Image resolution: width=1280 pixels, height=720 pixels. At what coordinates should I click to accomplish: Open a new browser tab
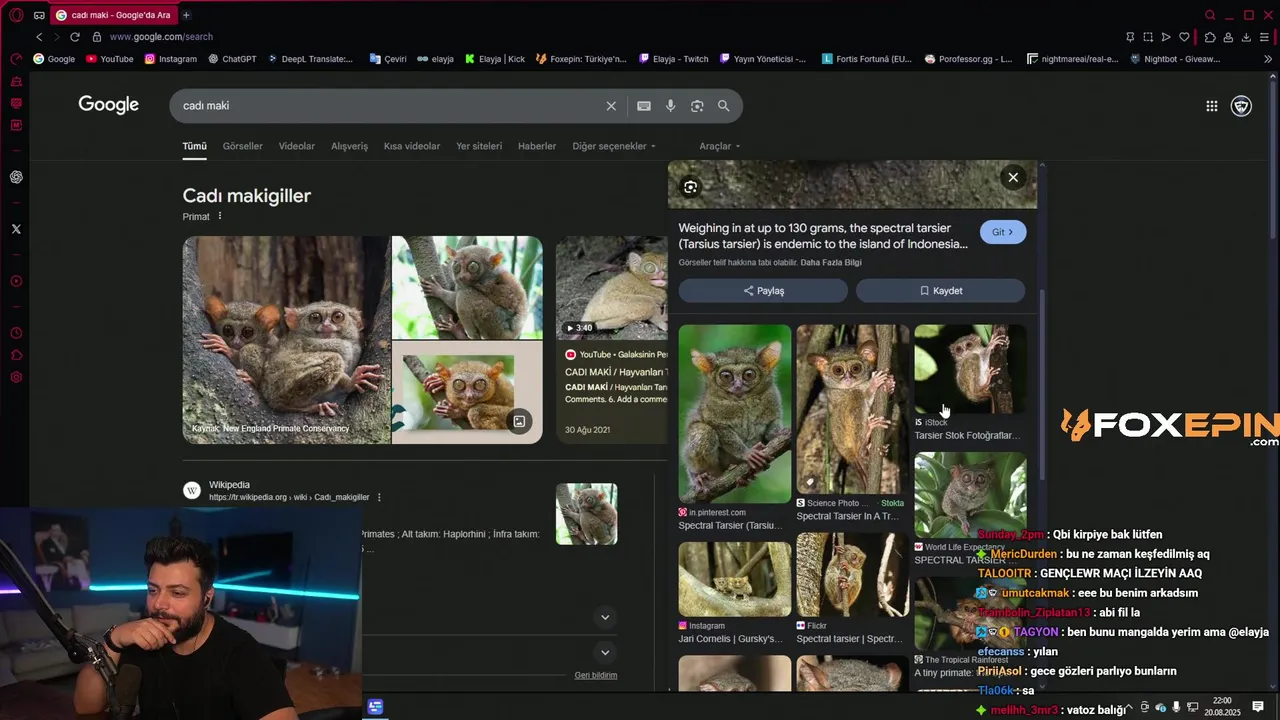[x=186, y=15]
